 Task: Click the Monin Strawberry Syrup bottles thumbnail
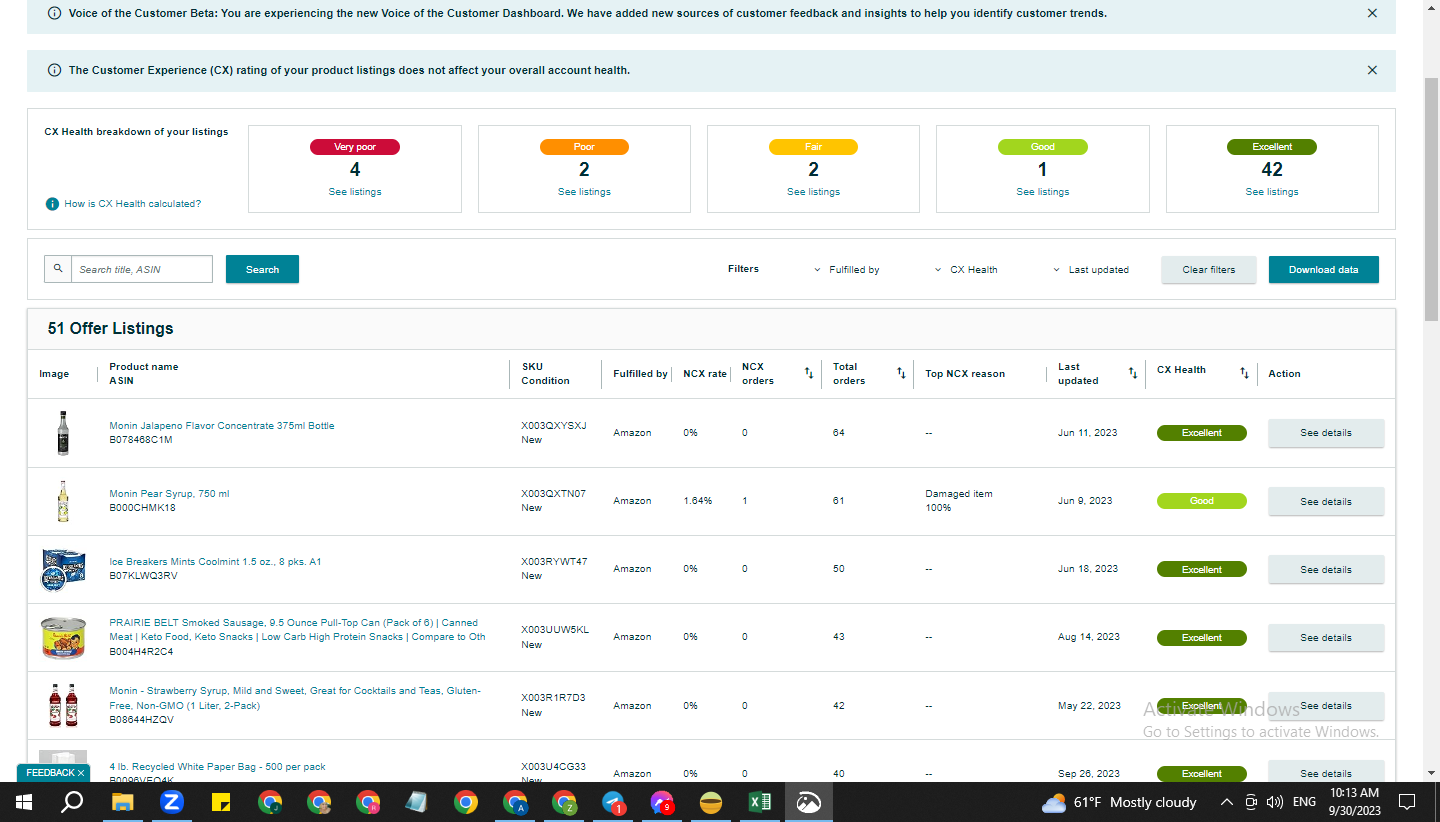click(63, 705)
